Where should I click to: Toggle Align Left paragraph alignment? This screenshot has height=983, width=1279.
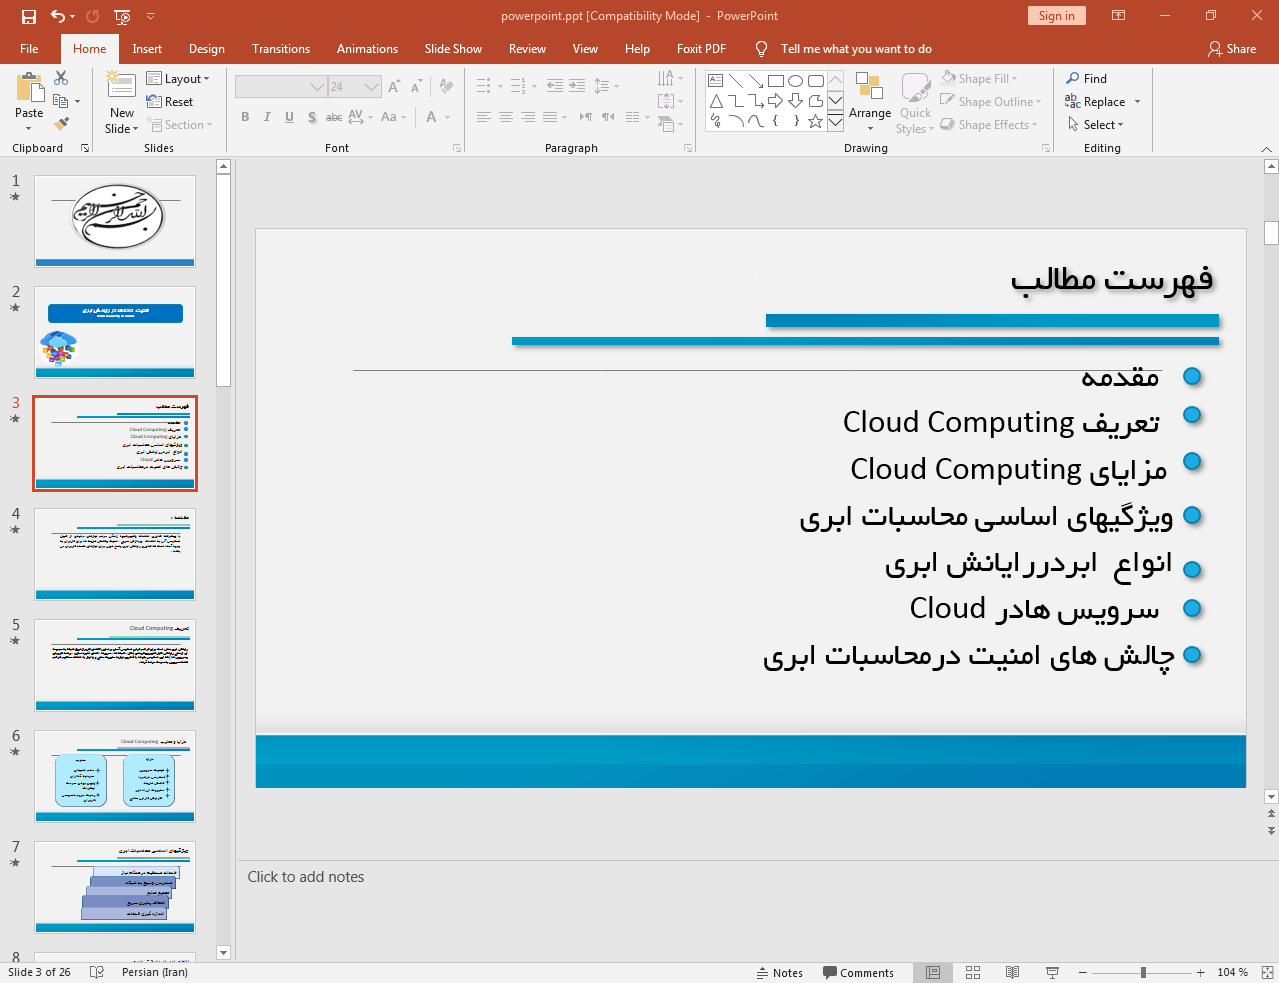483,117
